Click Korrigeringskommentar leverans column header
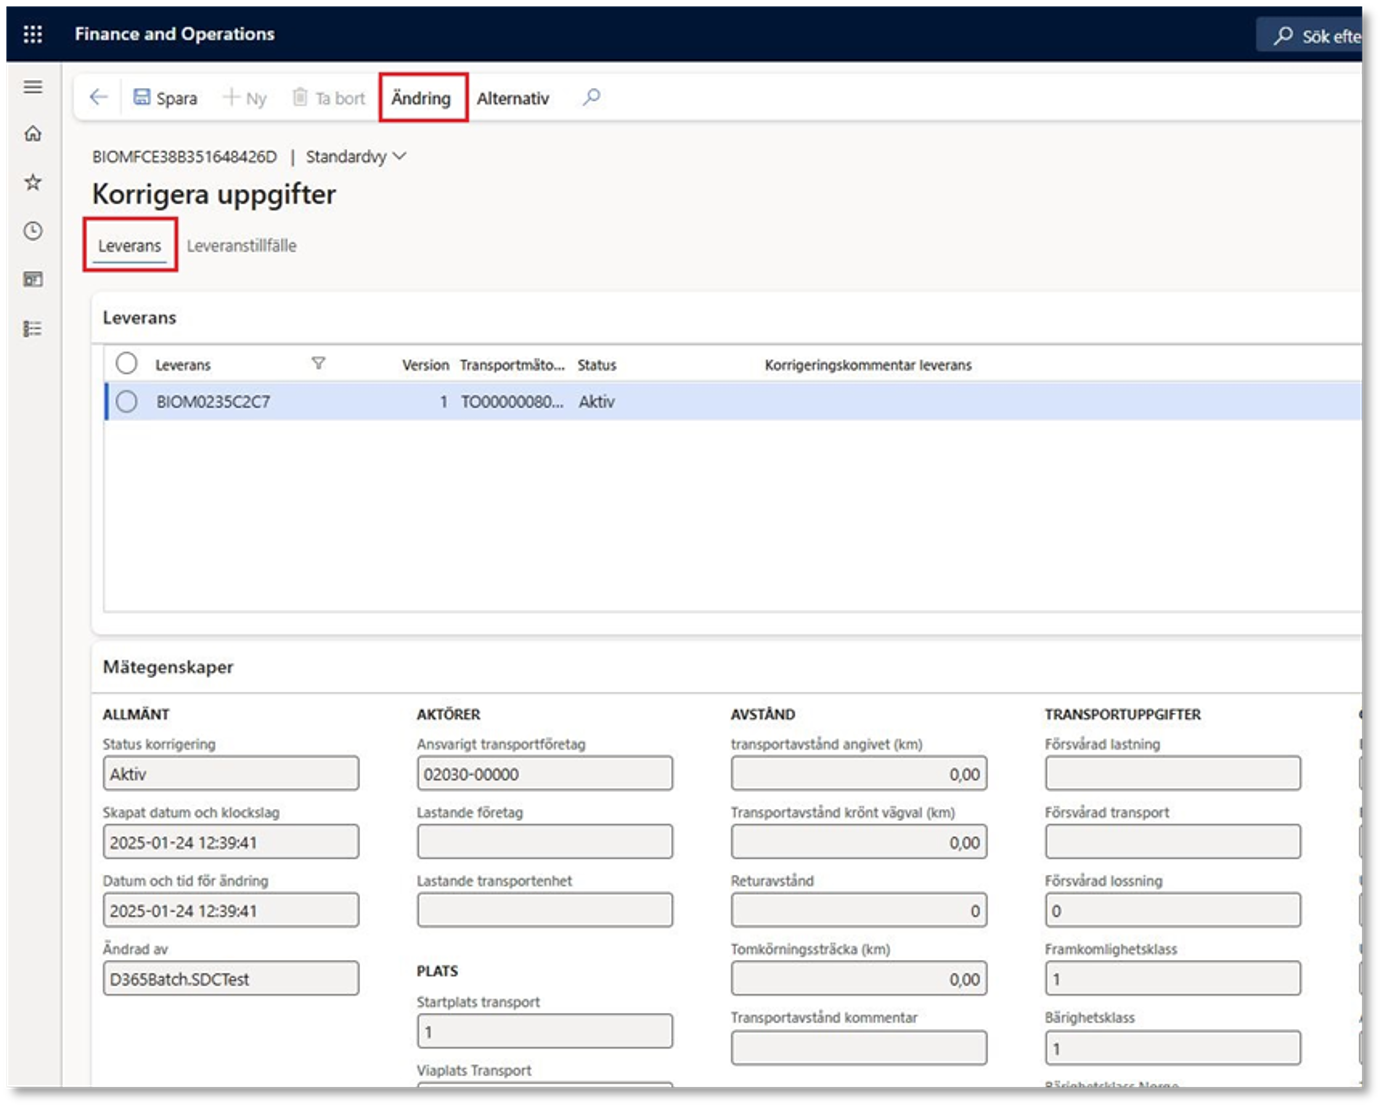The width and height of the screenshot is (1385, 1110). 868,365
